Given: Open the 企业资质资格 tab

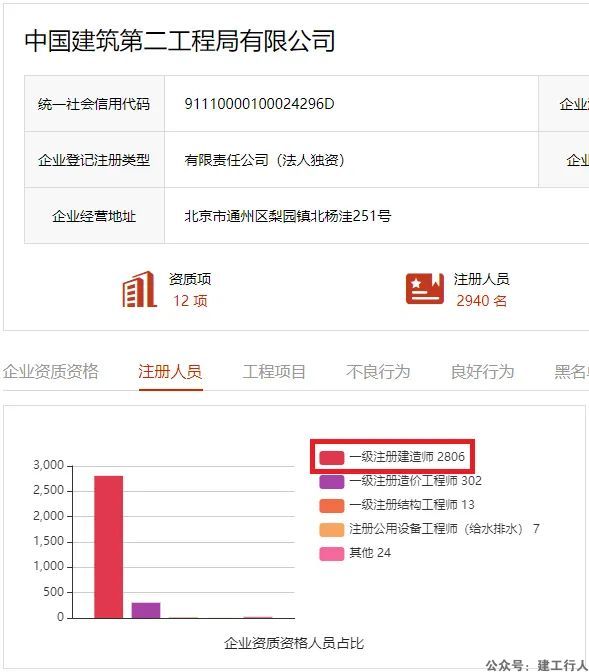Looking at the screenshot, I should 51,372.
